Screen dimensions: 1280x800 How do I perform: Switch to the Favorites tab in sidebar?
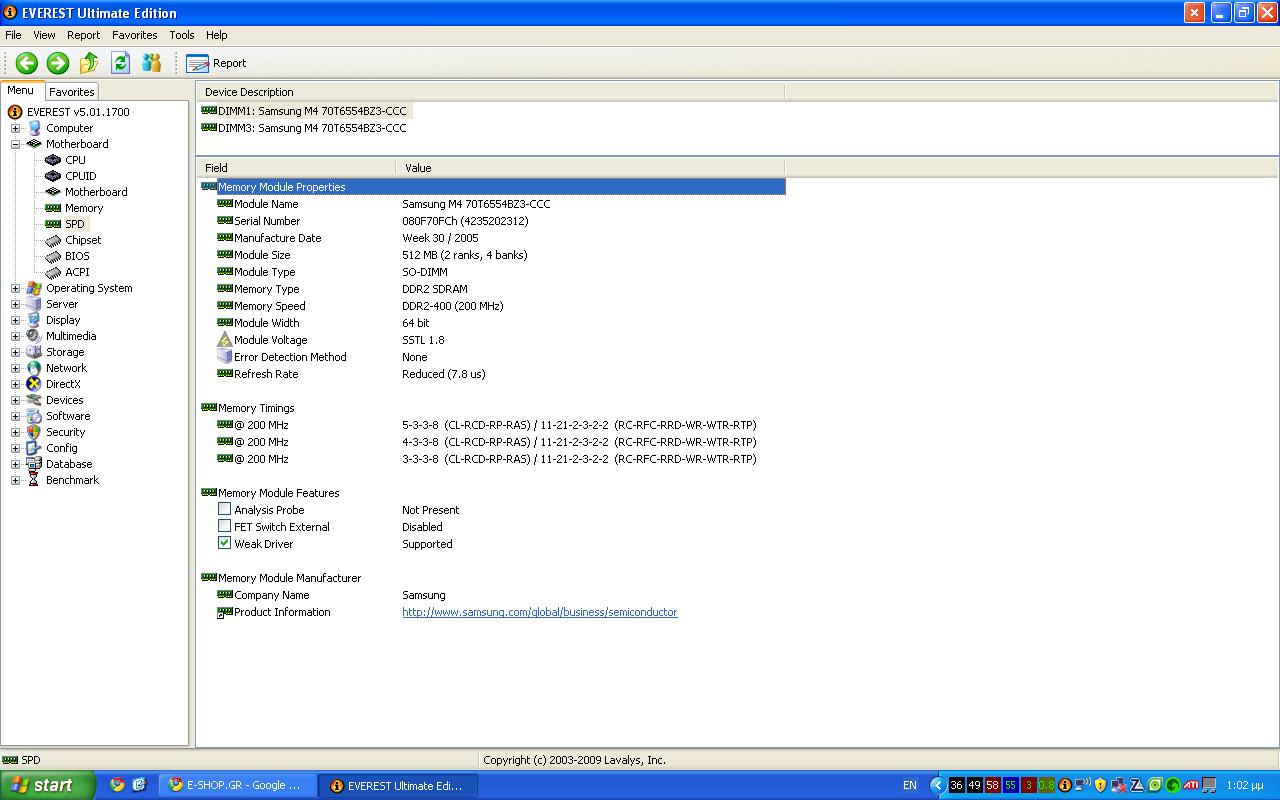tap(72, 92)
